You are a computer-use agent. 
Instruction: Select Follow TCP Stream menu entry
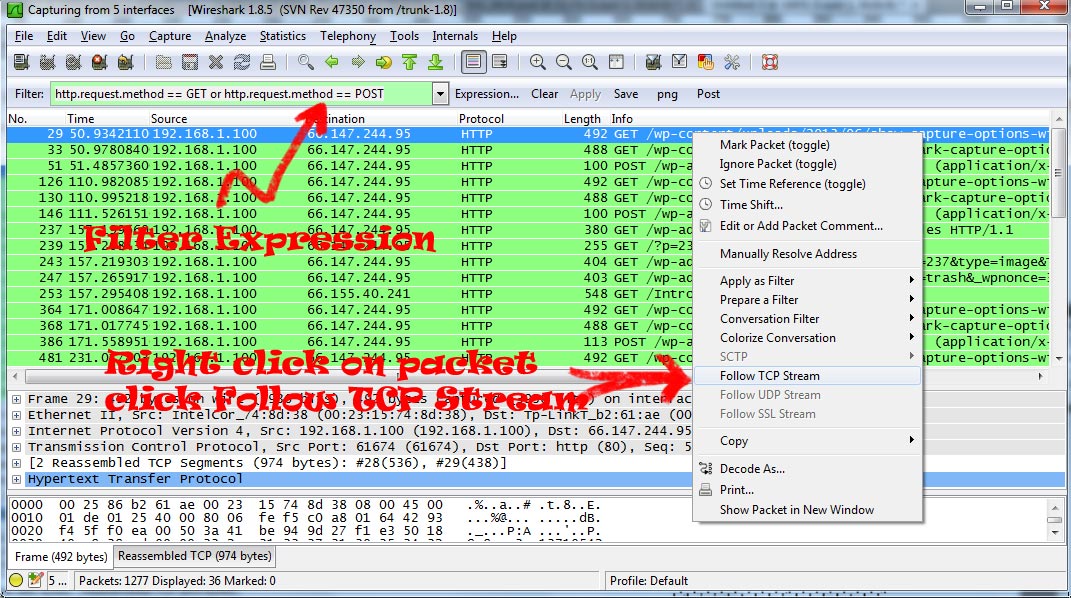pos(807,375)
